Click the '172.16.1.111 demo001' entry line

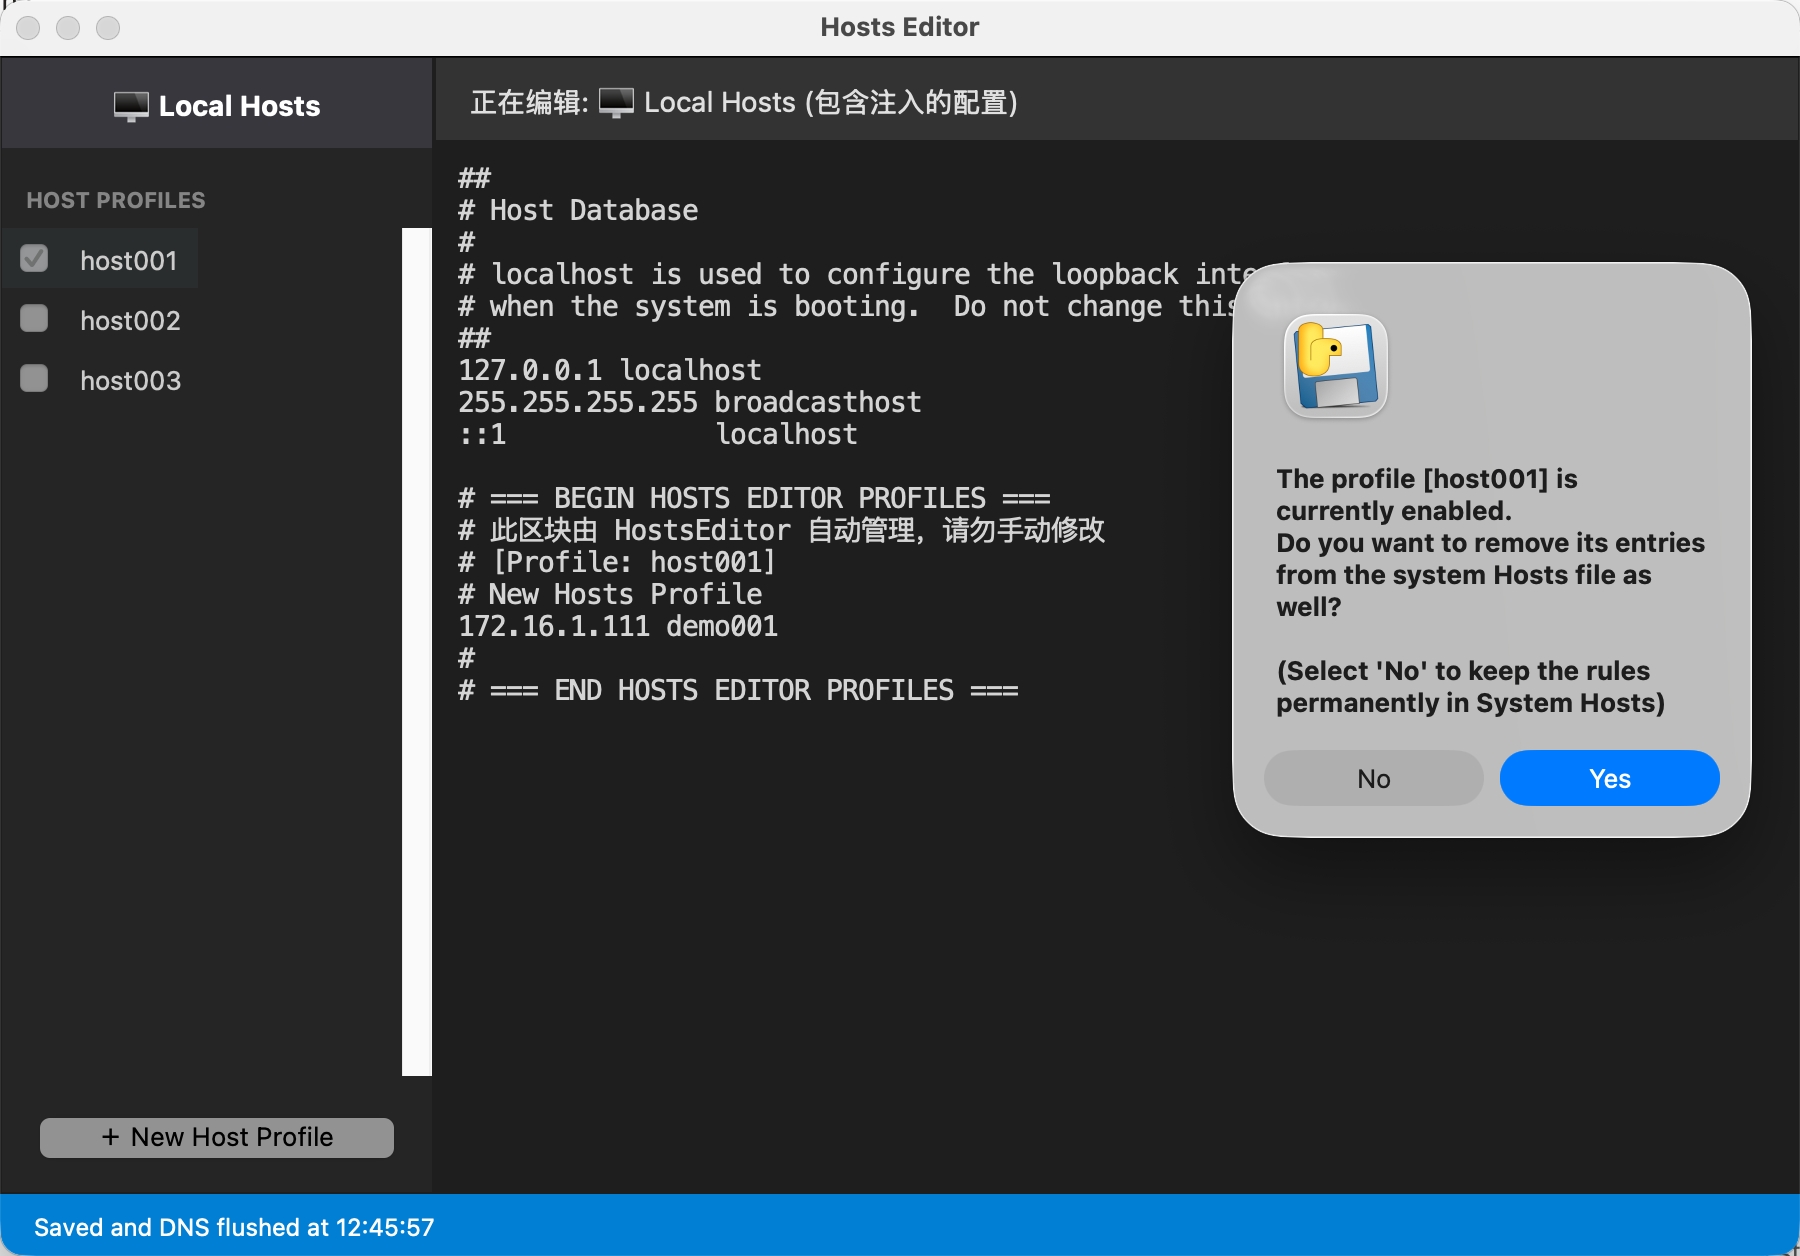point(618,626)
